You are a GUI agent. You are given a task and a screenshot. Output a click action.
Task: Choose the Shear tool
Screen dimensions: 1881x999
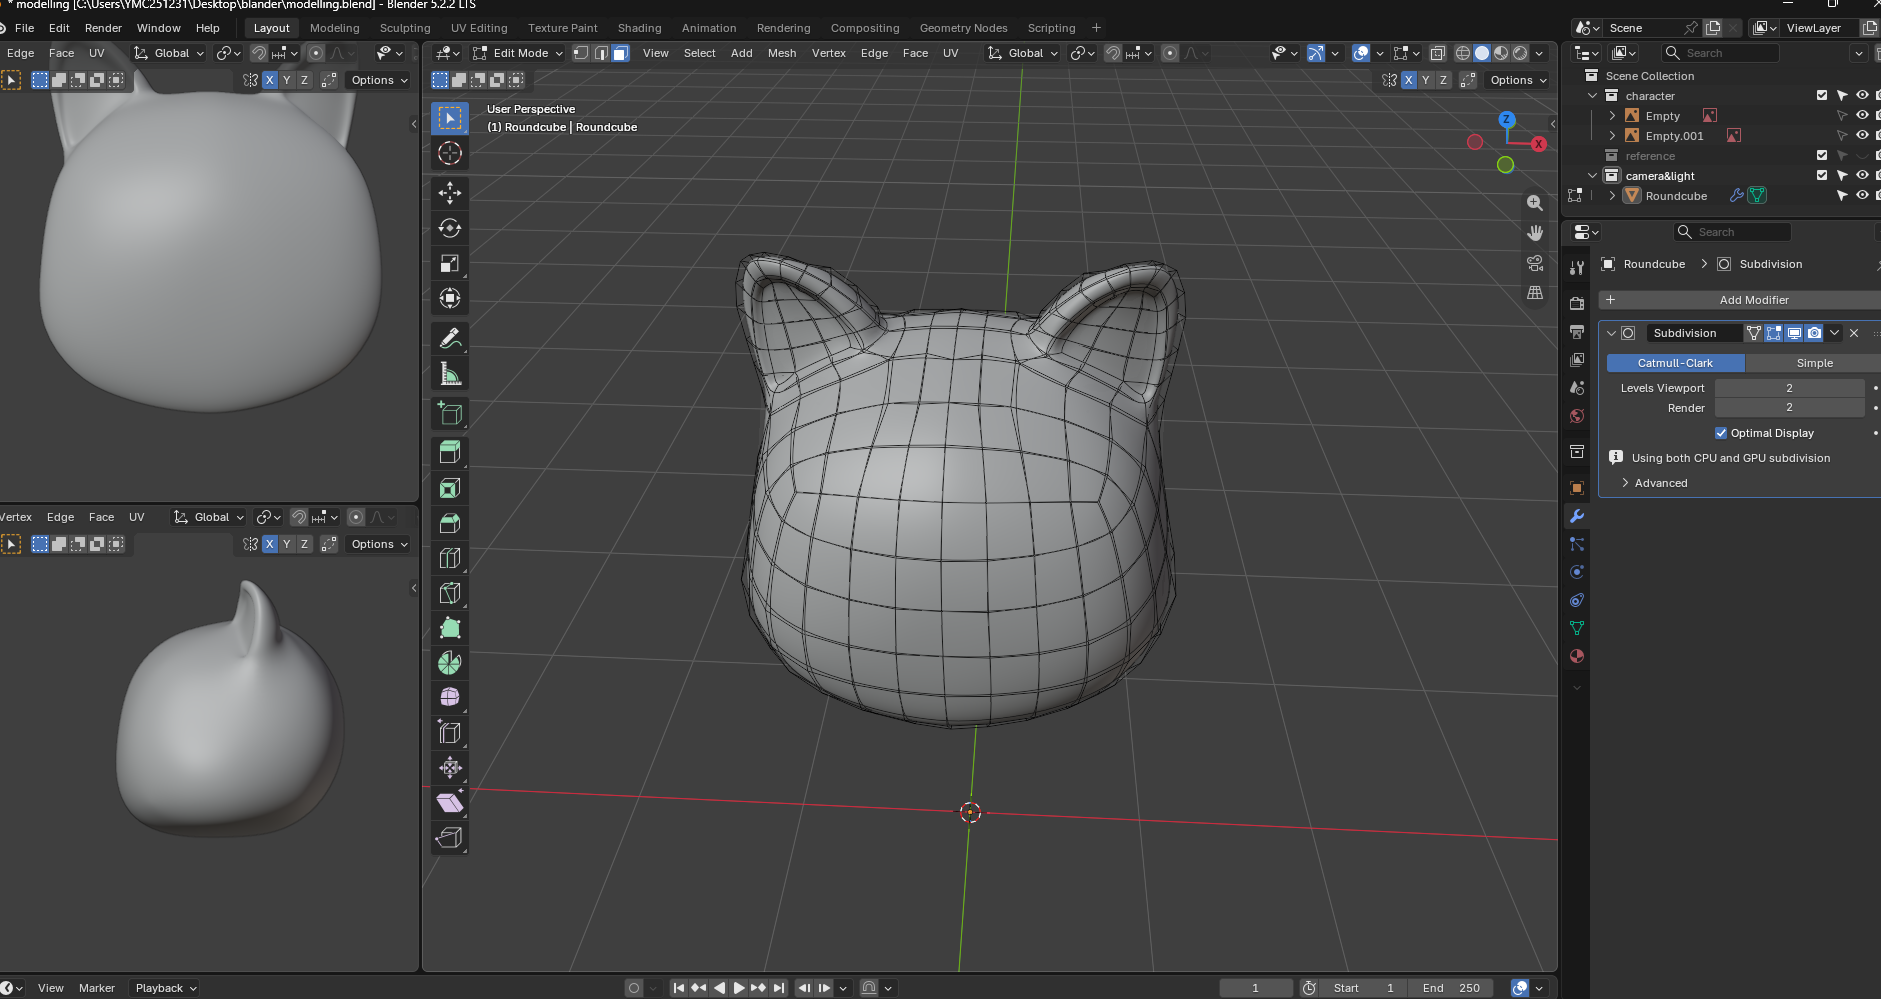coord(450,802)
